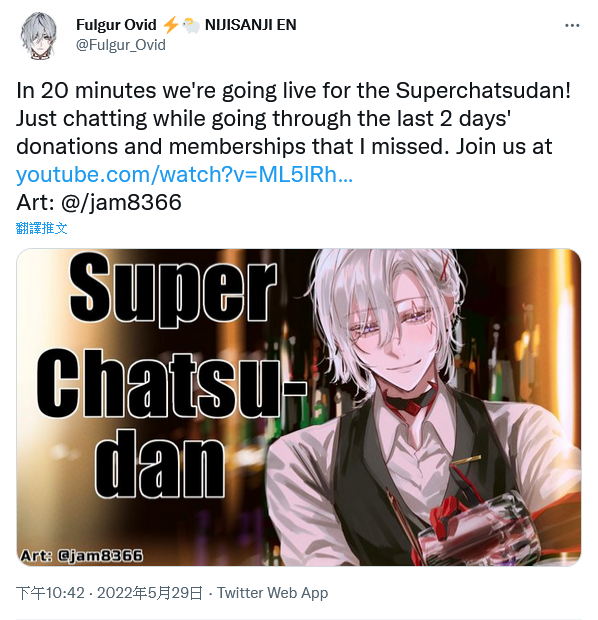The image size is (598, 620).
Task: Click the tweet line mentioning Superchatsudan
Action: tap(293, 91)
